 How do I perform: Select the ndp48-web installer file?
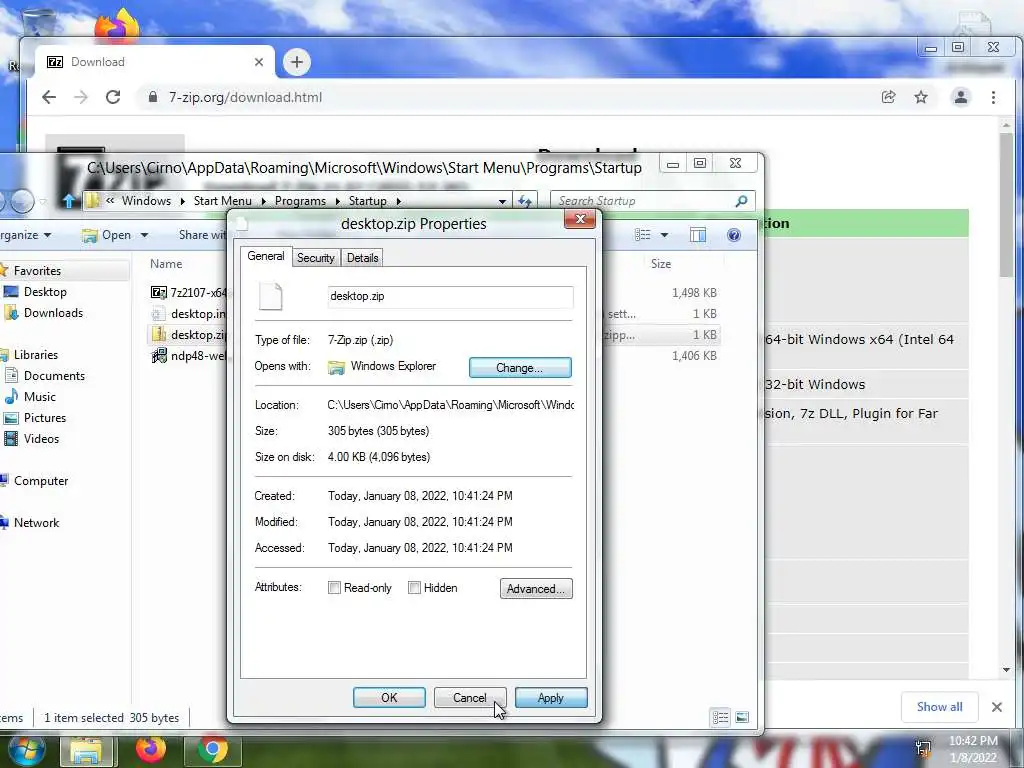pos(198,356)
